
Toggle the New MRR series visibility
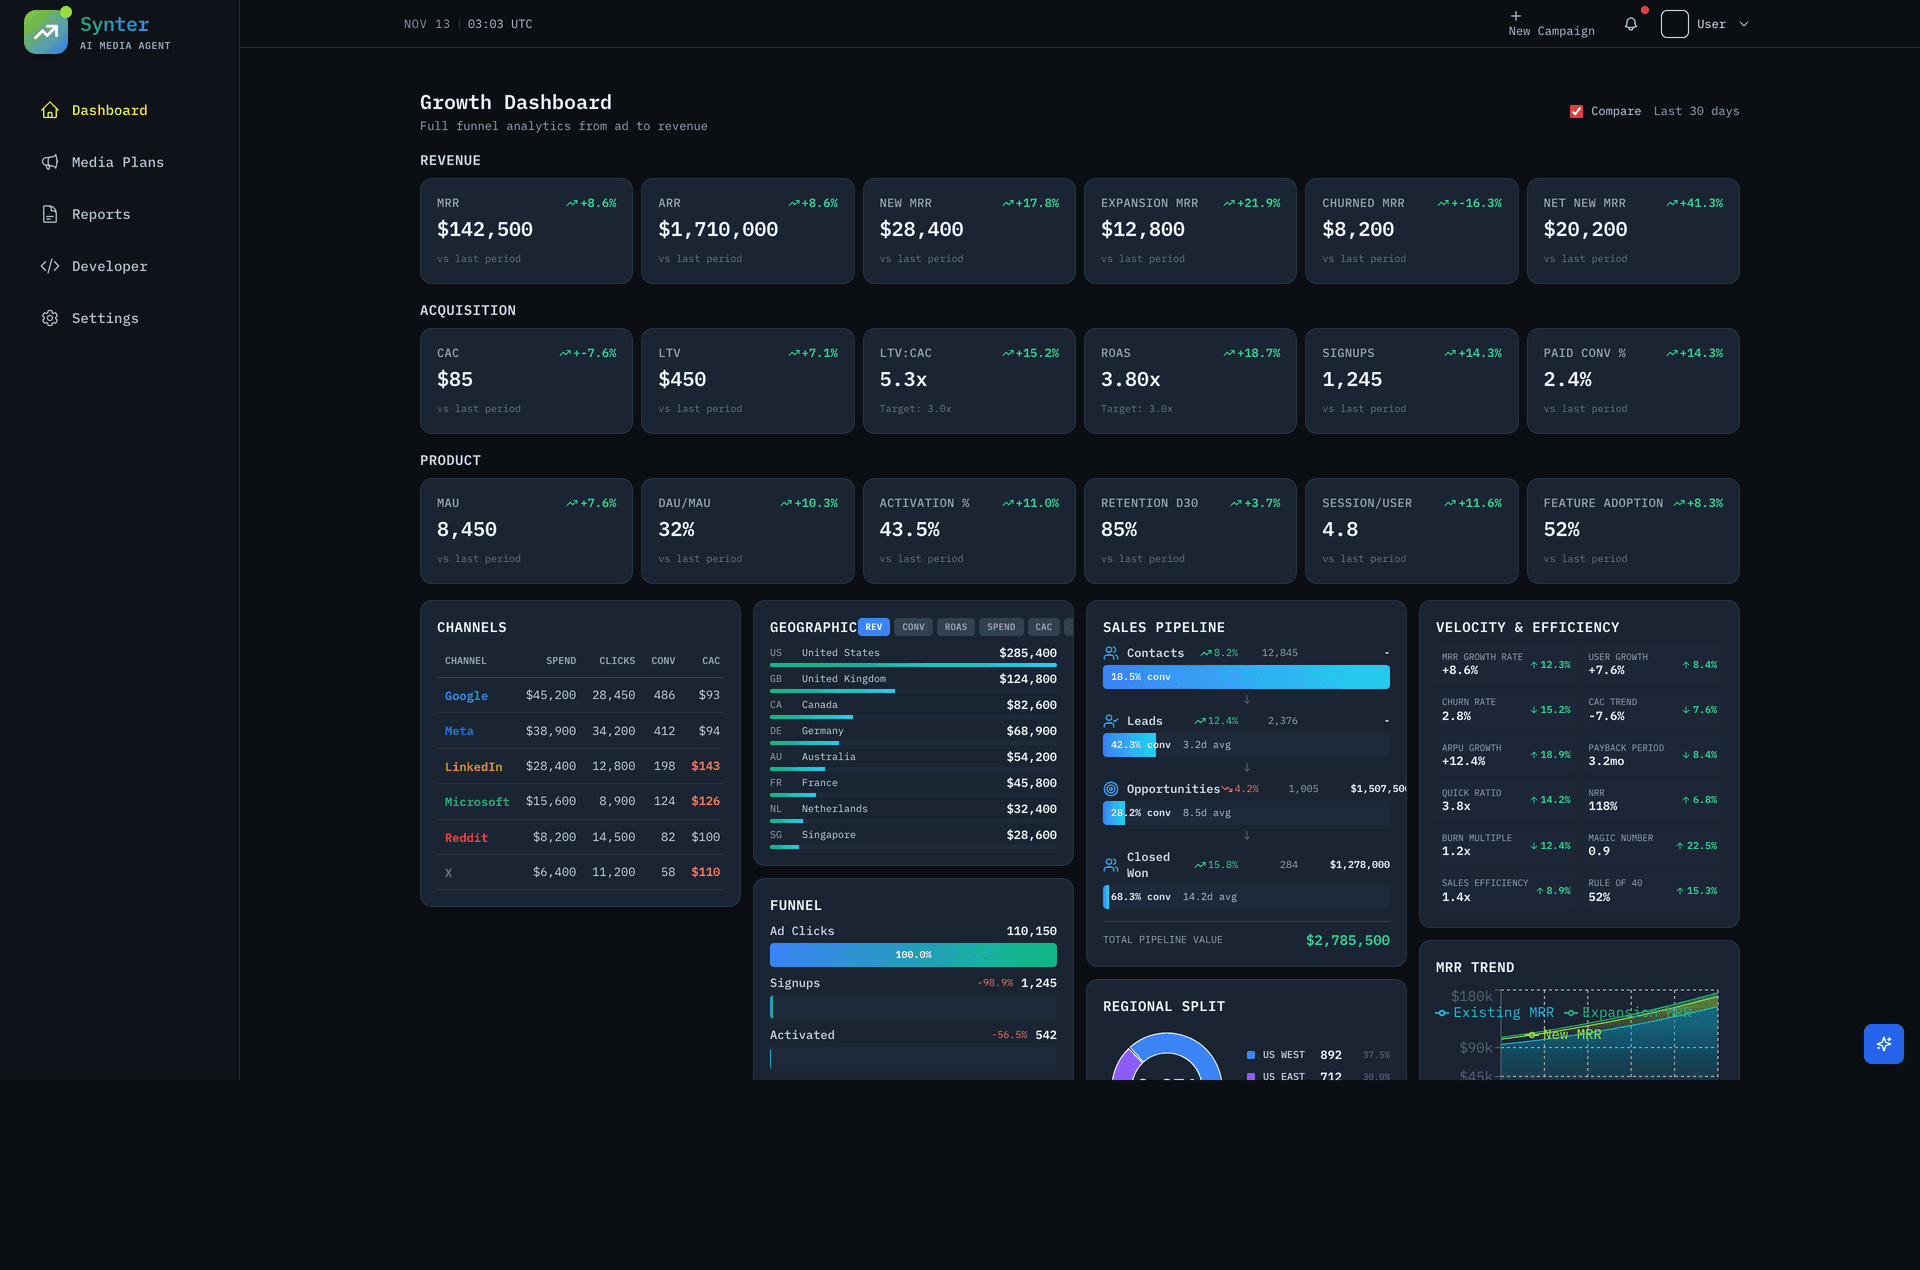coord(1571,1034)
